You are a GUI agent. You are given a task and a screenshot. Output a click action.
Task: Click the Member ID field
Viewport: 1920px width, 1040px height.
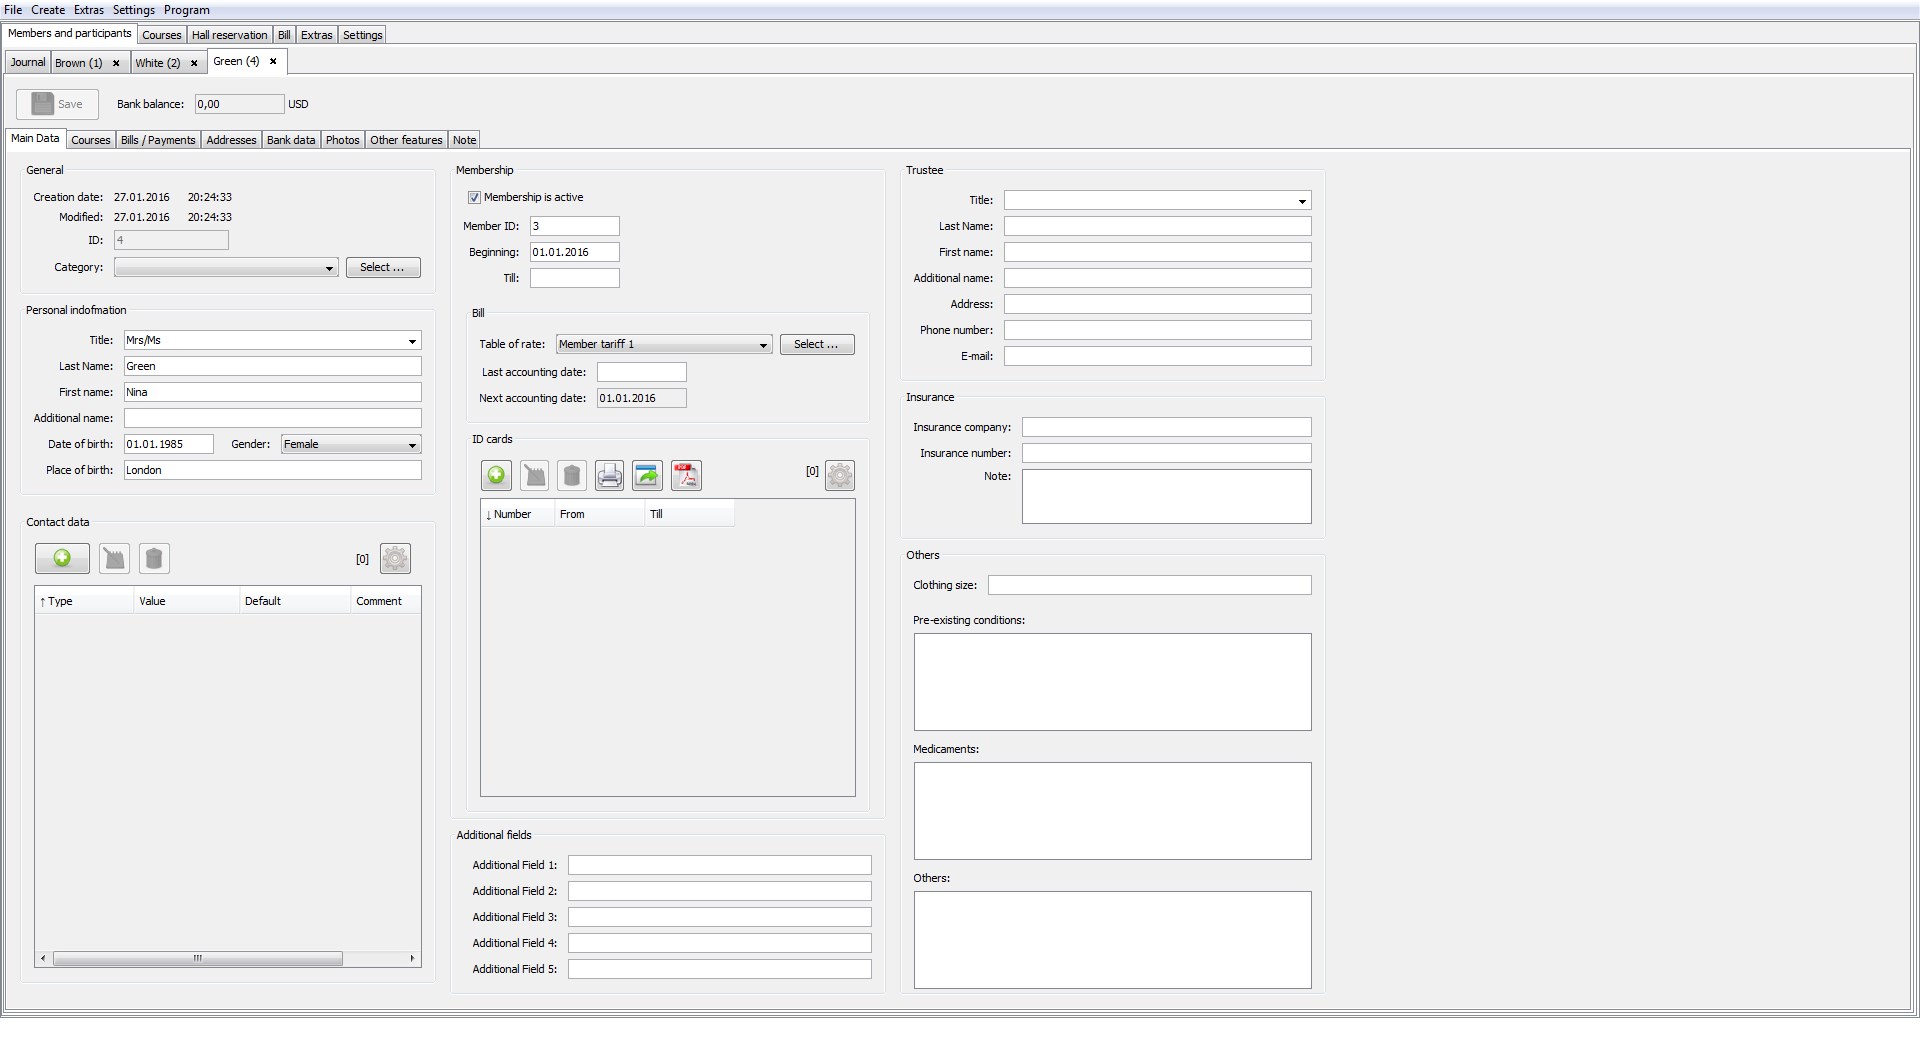click(x=575, y=227)
